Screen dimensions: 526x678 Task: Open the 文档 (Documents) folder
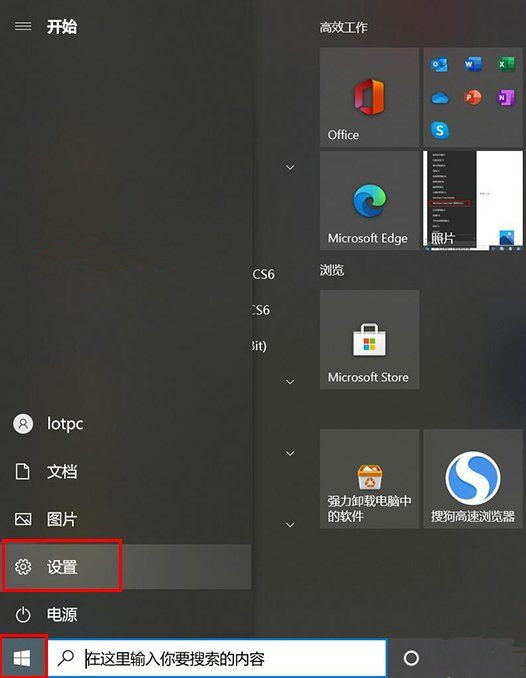click(x=125, y=471)
